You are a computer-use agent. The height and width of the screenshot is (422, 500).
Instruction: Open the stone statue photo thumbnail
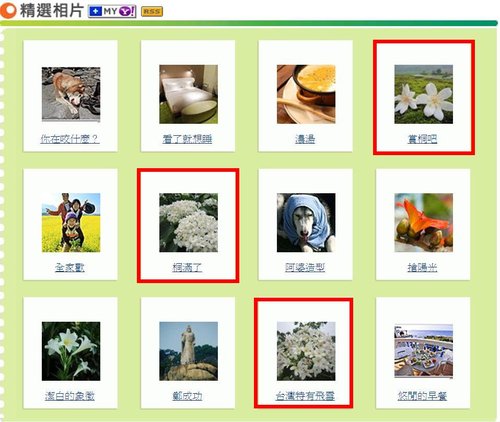(189, 351)
